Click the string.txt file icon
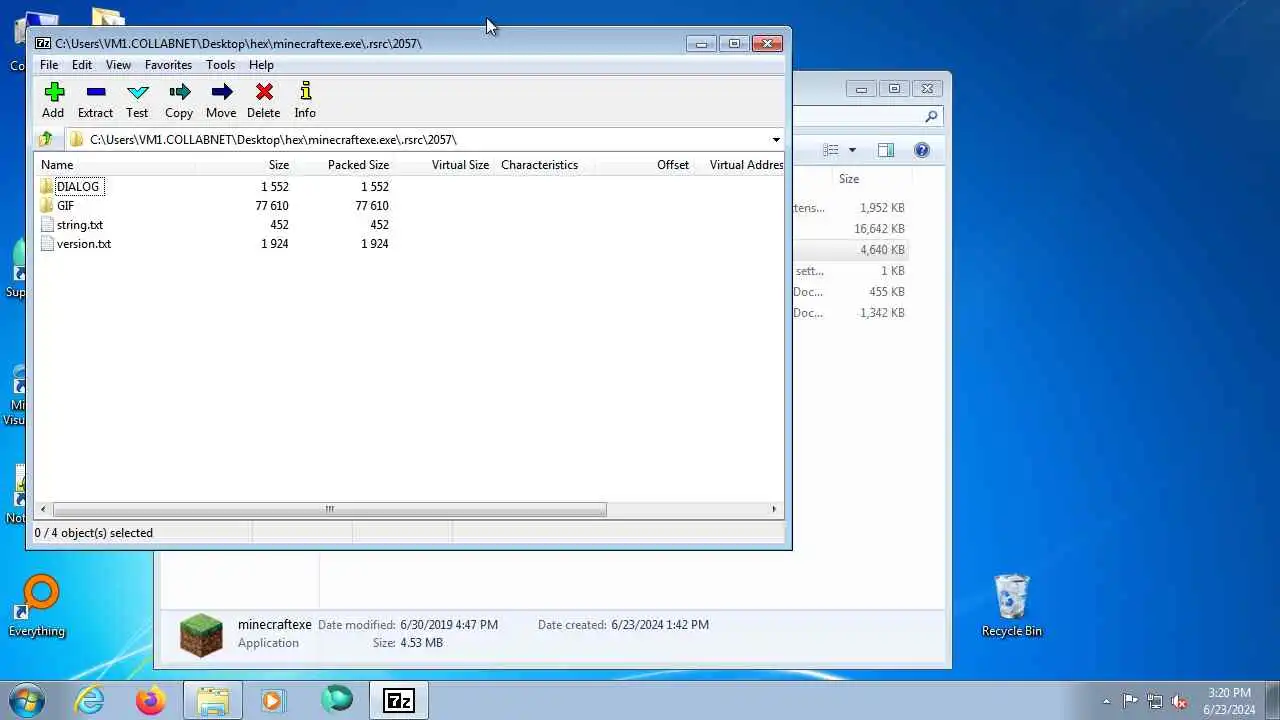Screen dimensions: 1280x720 [x=47, y=224]
